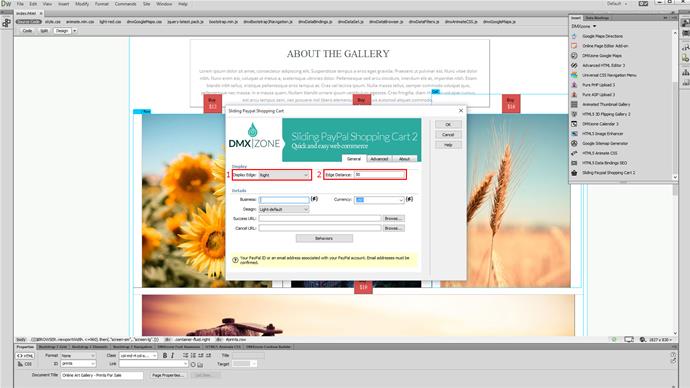Click HTML5 Image Enhancer icon
Viewport: 690px width, 388px height.
coord(574,133)
